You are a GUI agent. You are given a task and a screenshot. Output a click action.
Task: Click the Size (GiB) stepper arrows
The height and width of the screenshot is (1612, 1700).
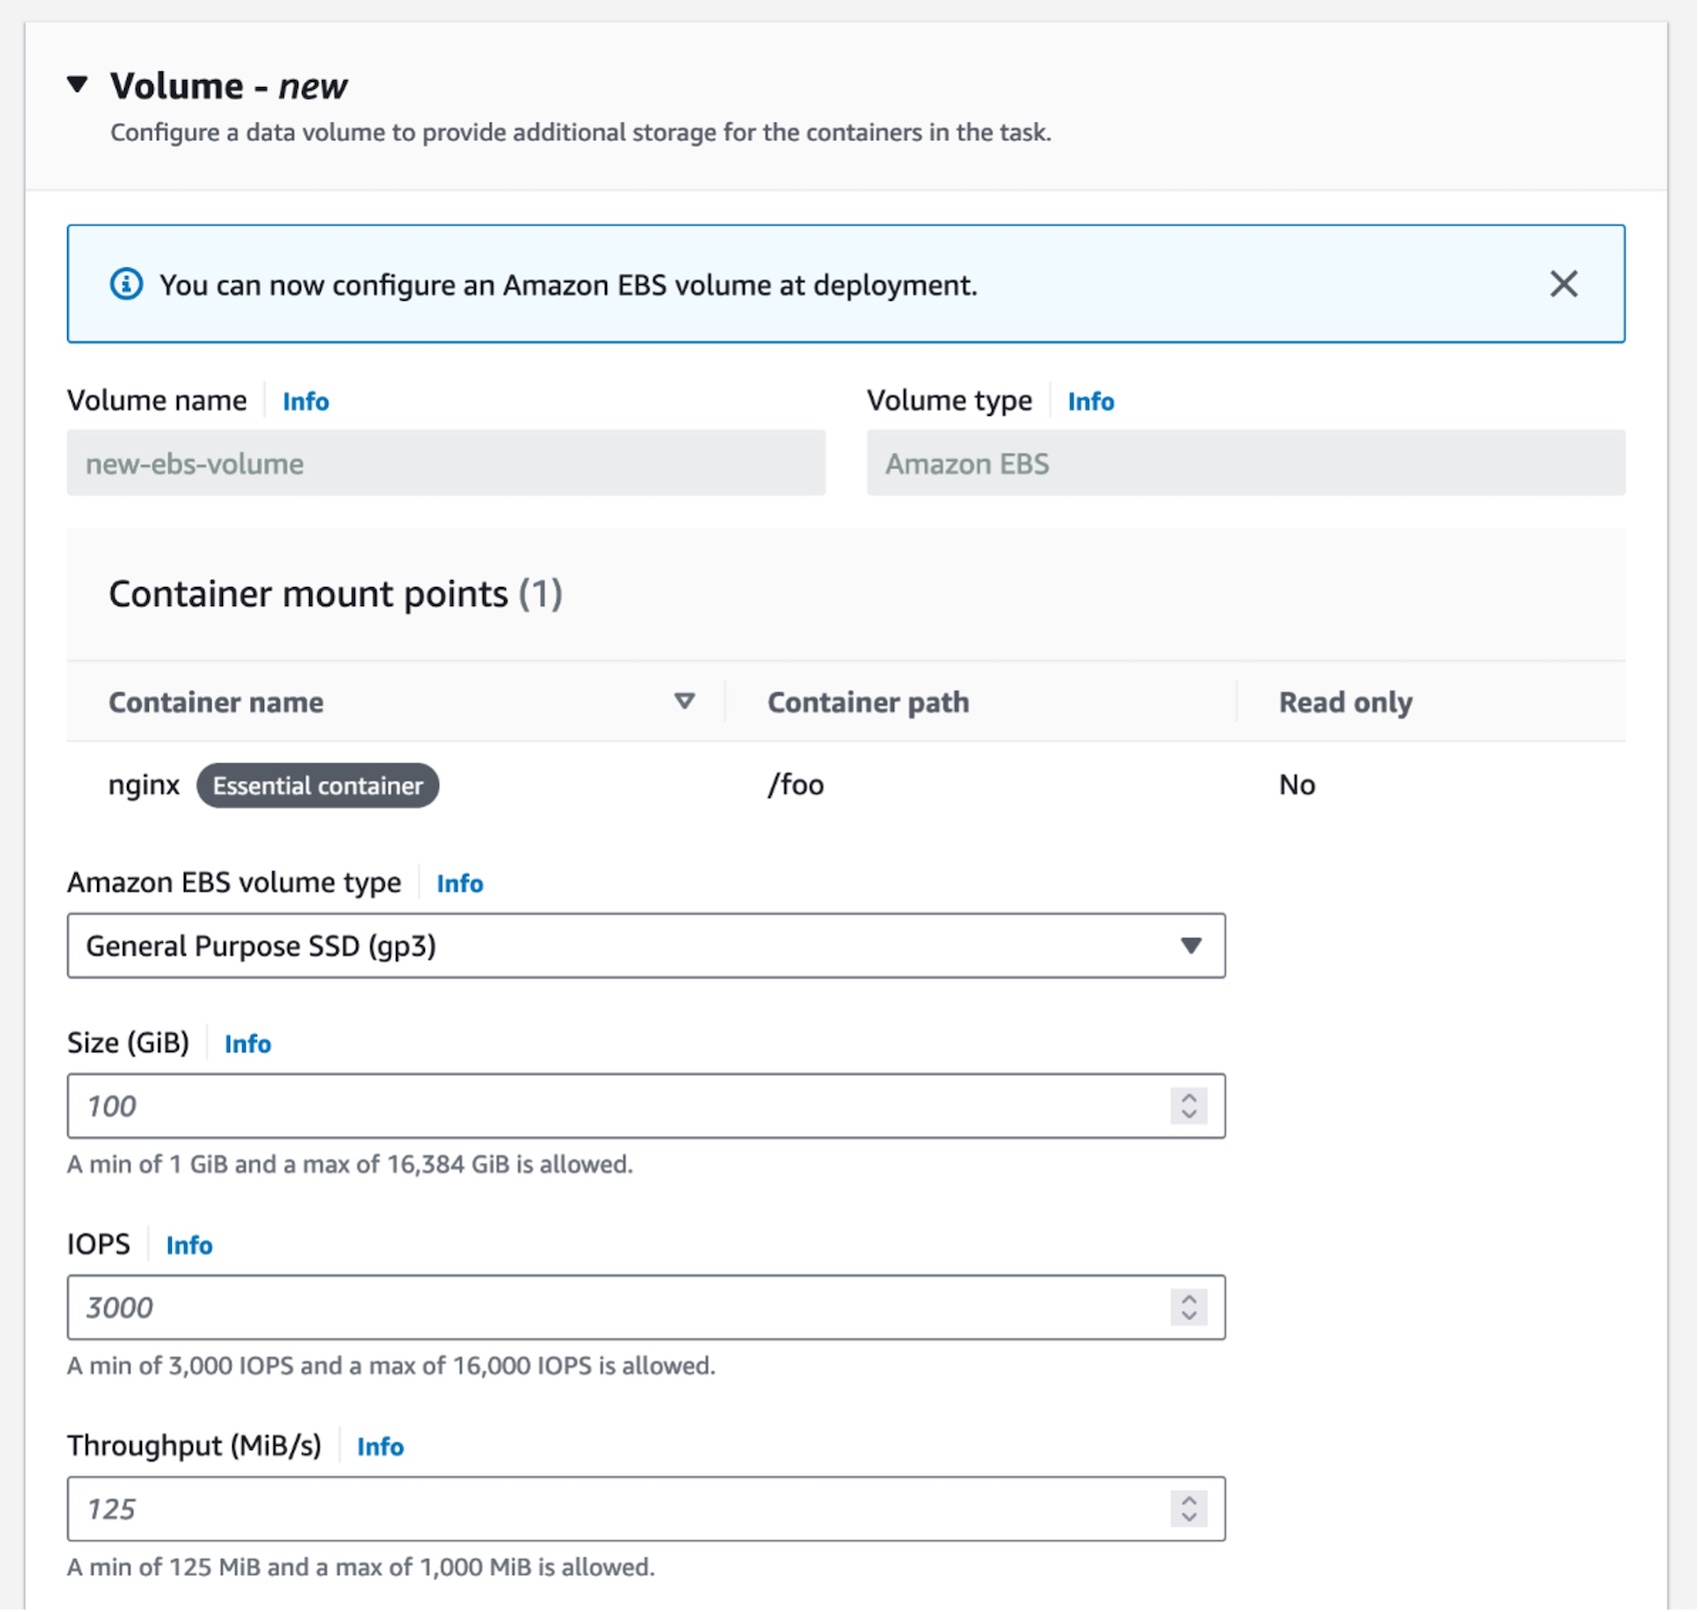(x=1189, y=1106)
